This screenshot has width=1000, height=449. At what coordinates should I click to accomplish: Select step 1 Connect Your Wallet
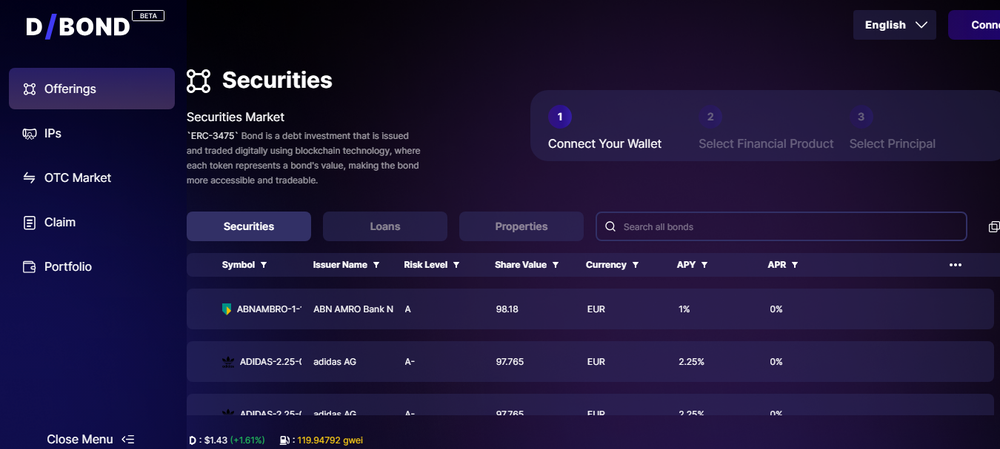click(604, 130)
